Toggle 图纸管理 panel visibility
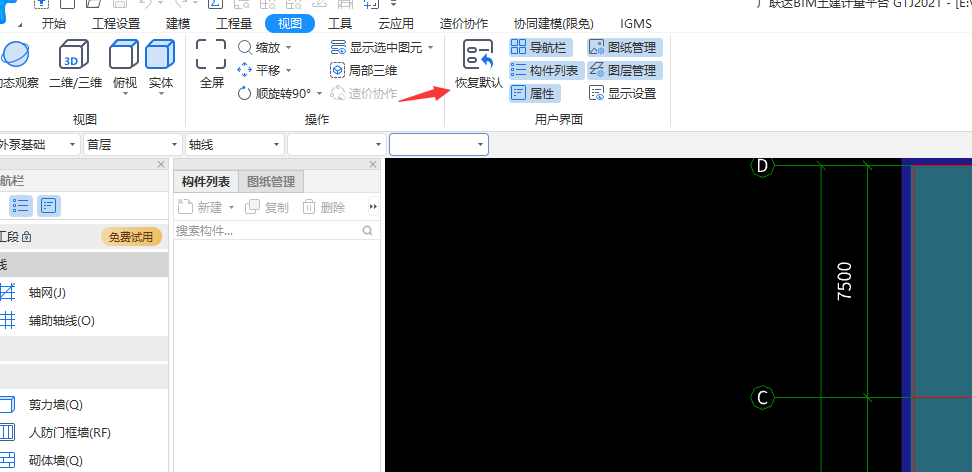 tap(624, 47)
